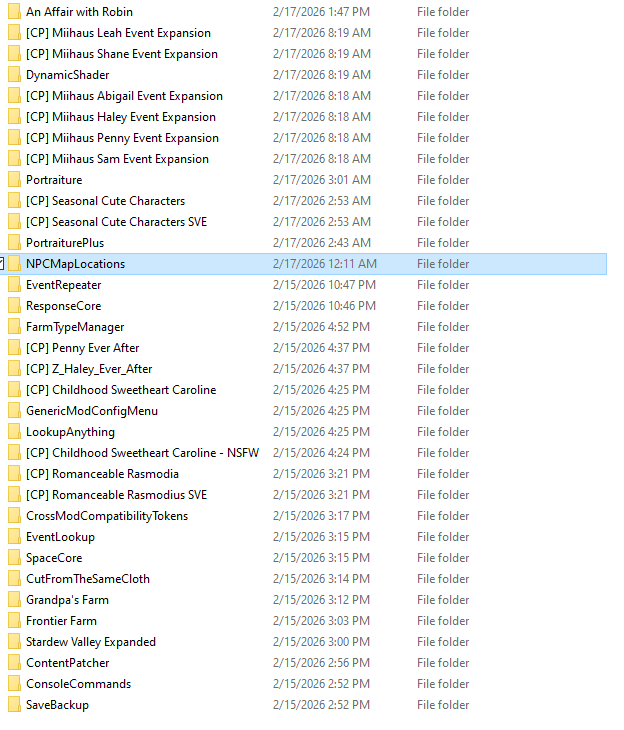The height and width of the screenshot is (730, 624).
Task: Click the date 2/15/2026 3:17 PM
Action: (321, 516)
